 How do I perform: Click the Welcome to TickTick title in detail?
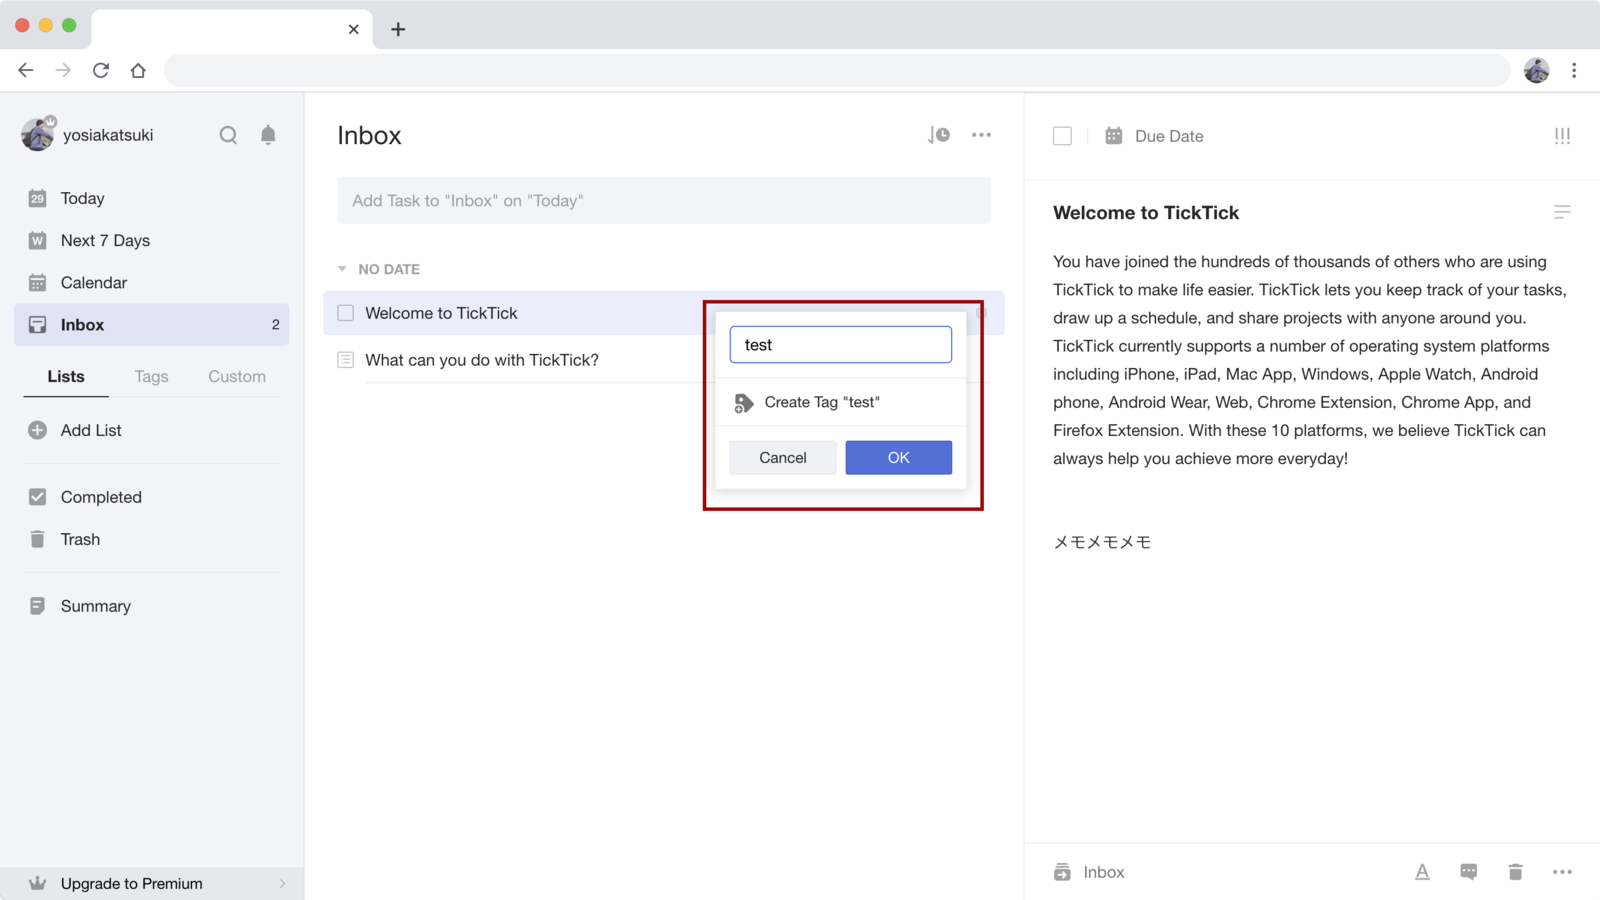(1146, 212)
